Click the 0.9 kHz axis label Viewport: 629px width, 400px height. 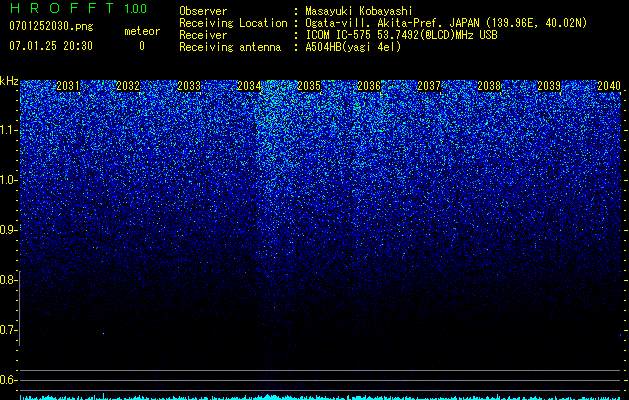point(8,230)
